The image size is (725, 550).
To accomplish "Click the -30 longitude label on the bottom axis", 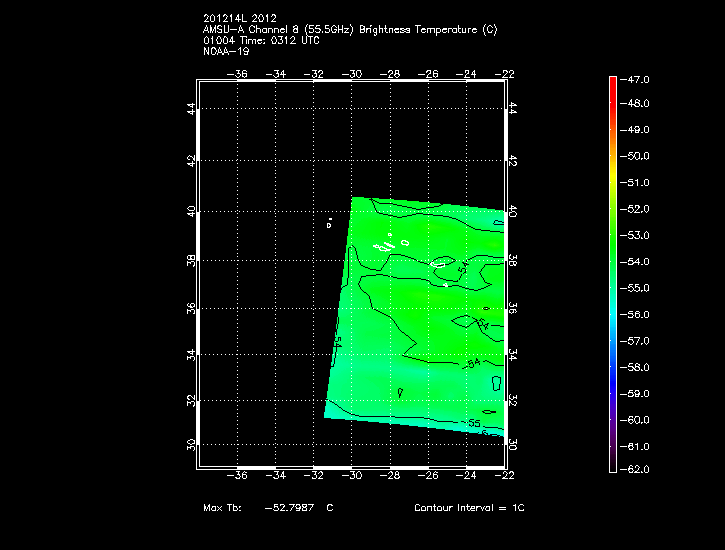I will [352, 475].
